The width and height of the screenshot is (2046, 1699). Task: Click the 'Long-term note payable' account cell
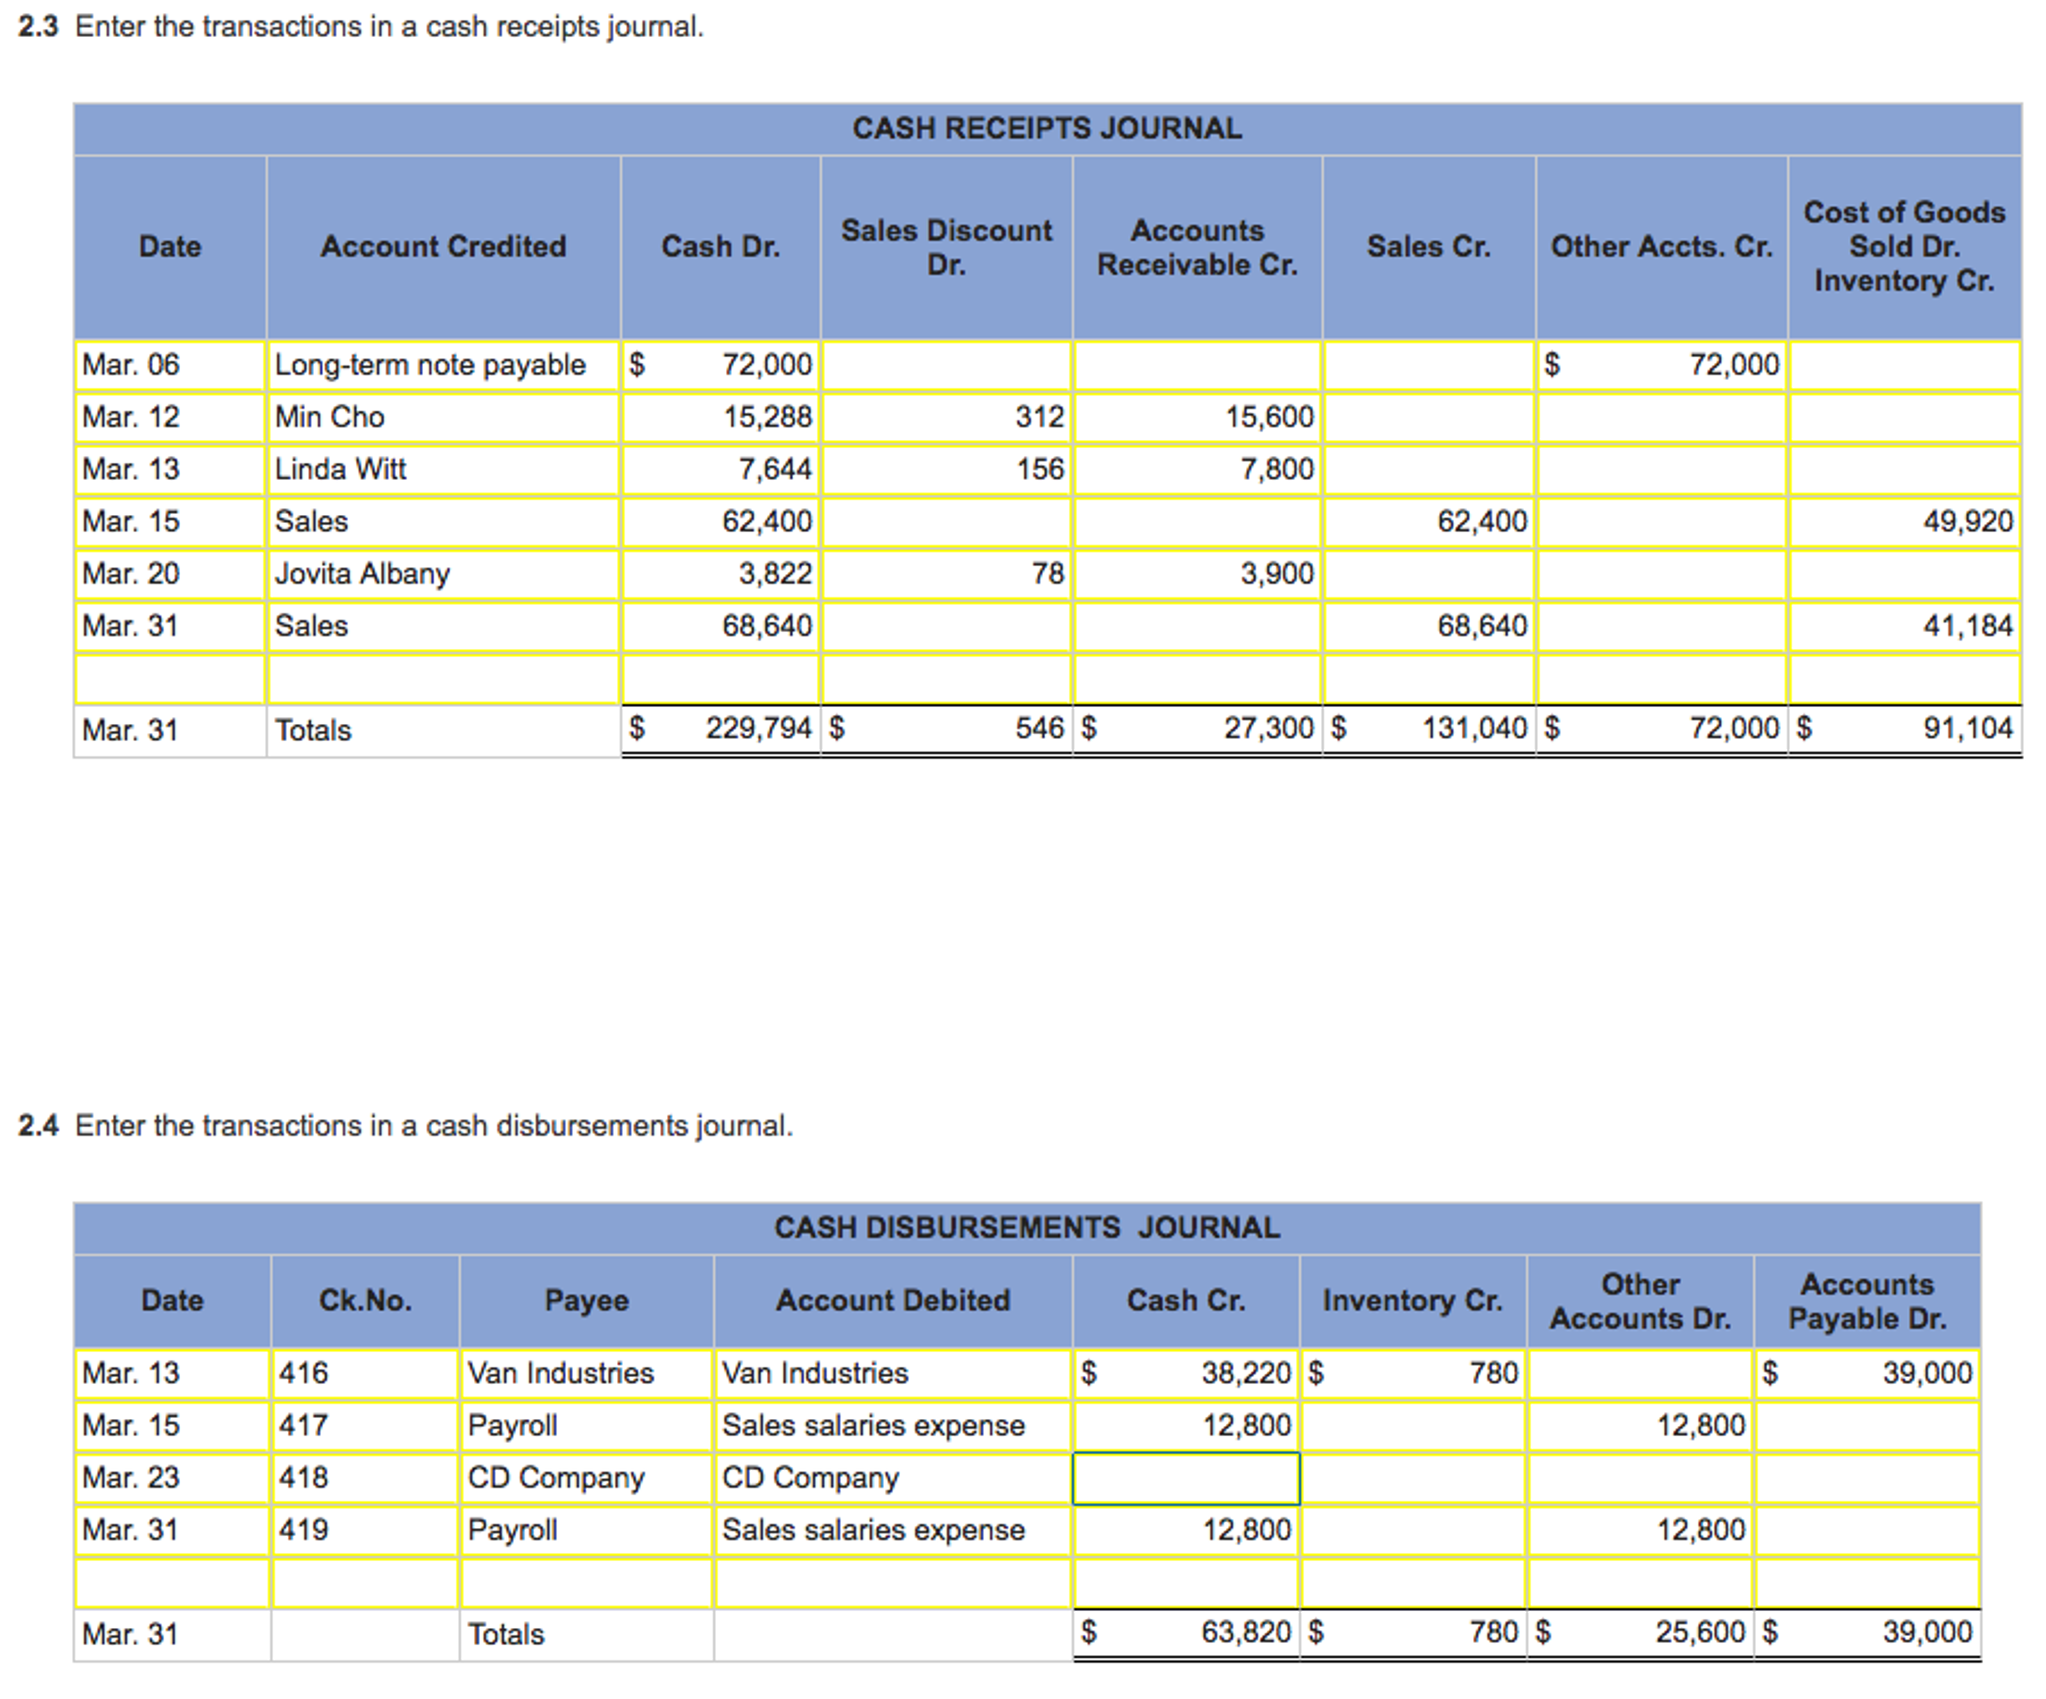[x=443, y=365]
